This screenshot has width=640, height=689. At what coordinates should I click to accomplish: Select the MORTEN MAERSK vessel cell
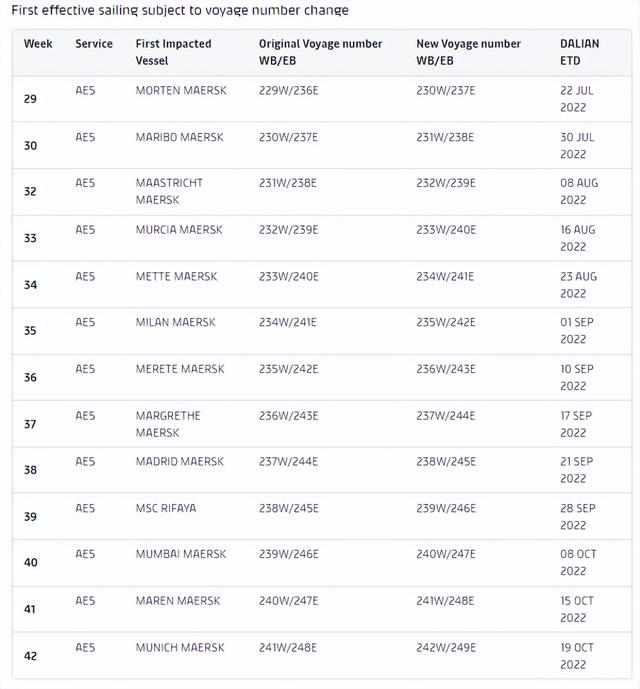click(x=181, y=91)
